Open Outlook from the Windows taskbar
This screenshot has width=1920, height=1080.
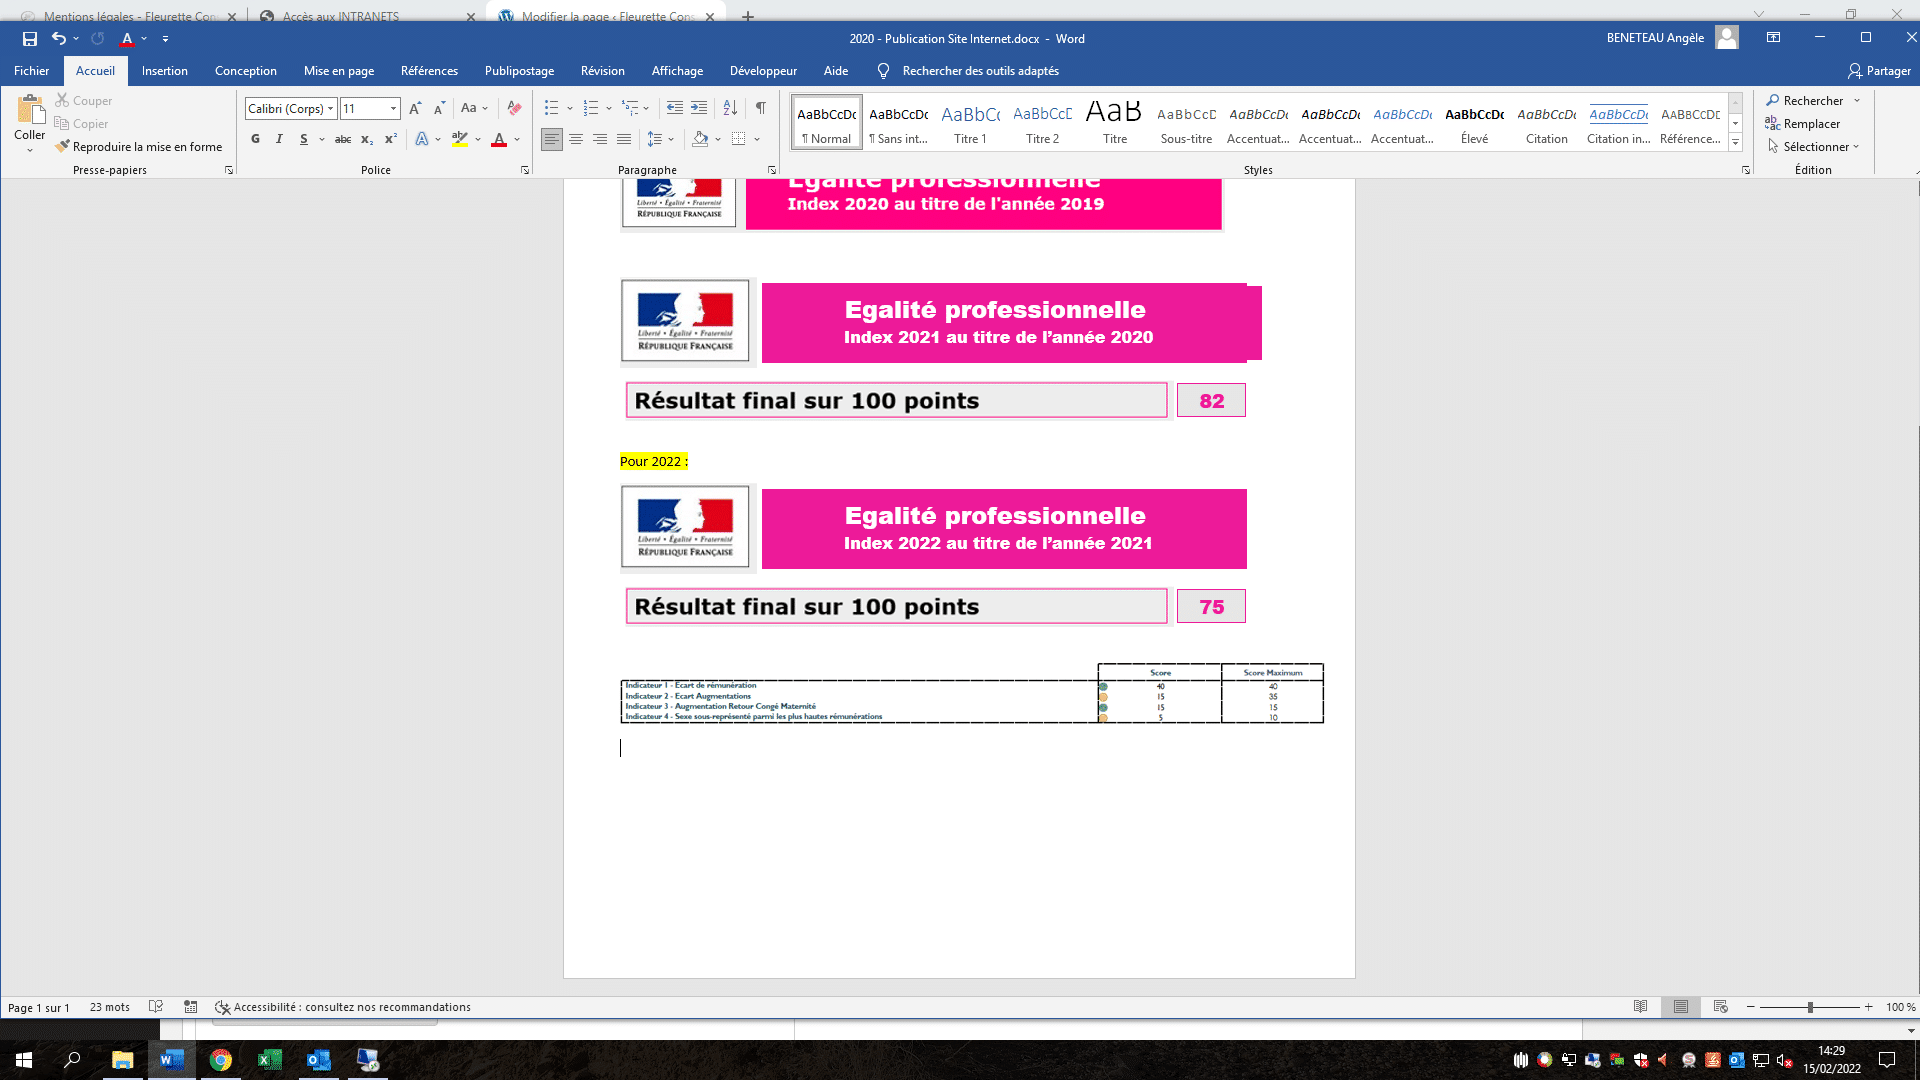tap(318, 1060)
